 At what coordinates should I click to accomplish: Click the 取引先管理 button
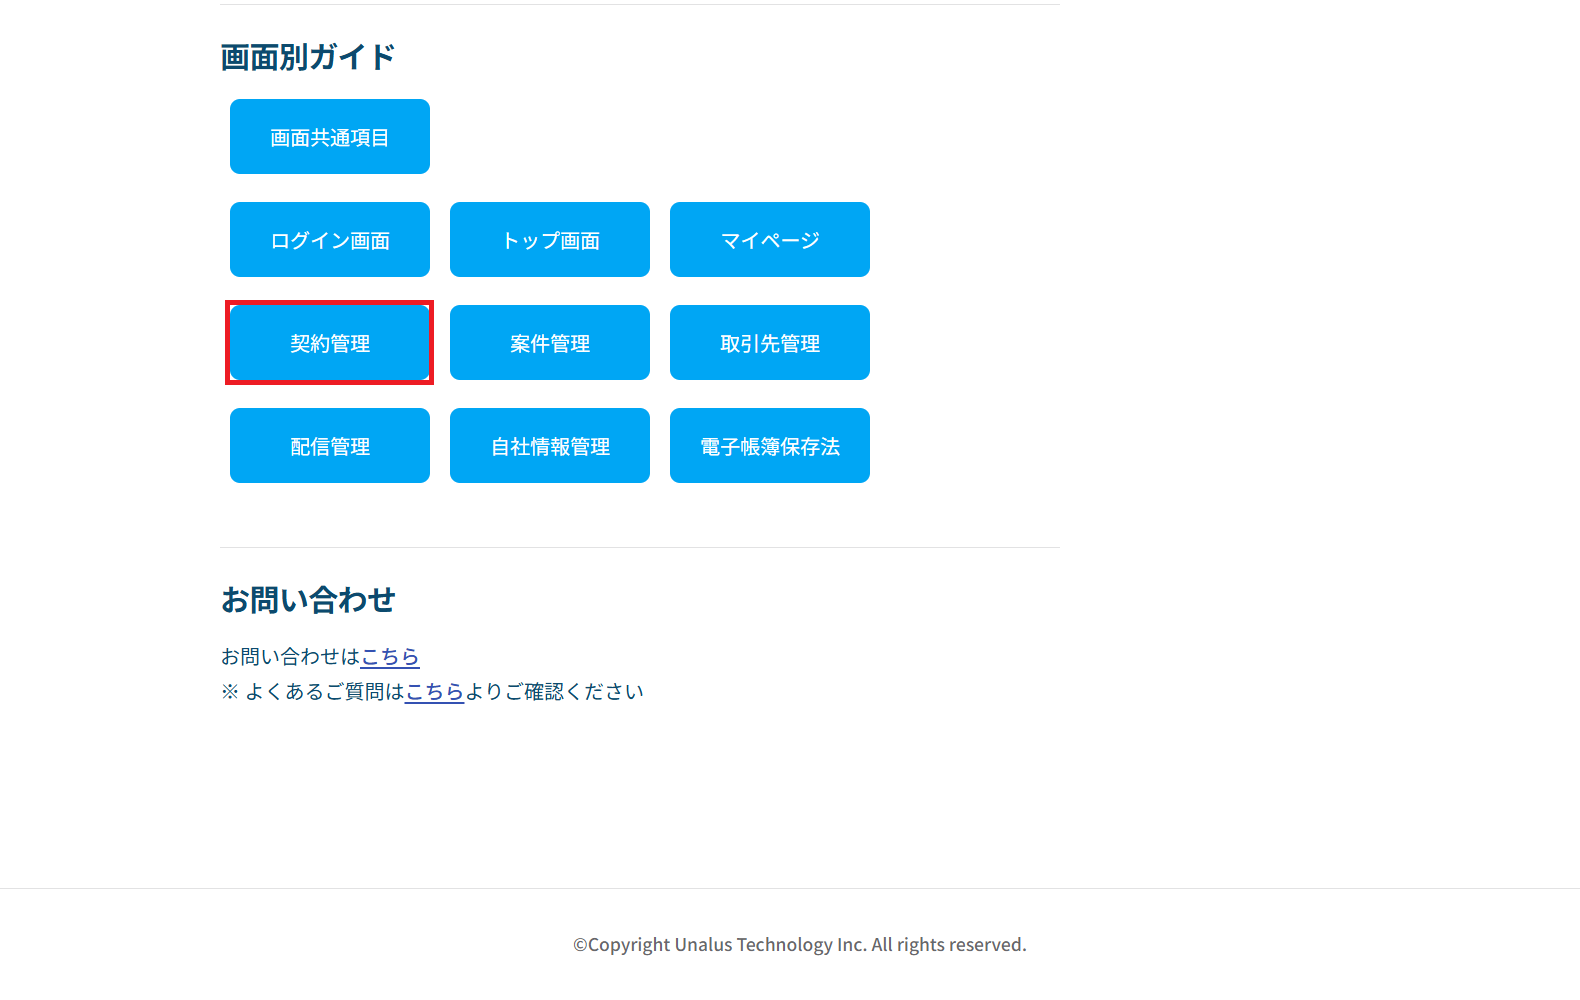click(x=770, y=343)
